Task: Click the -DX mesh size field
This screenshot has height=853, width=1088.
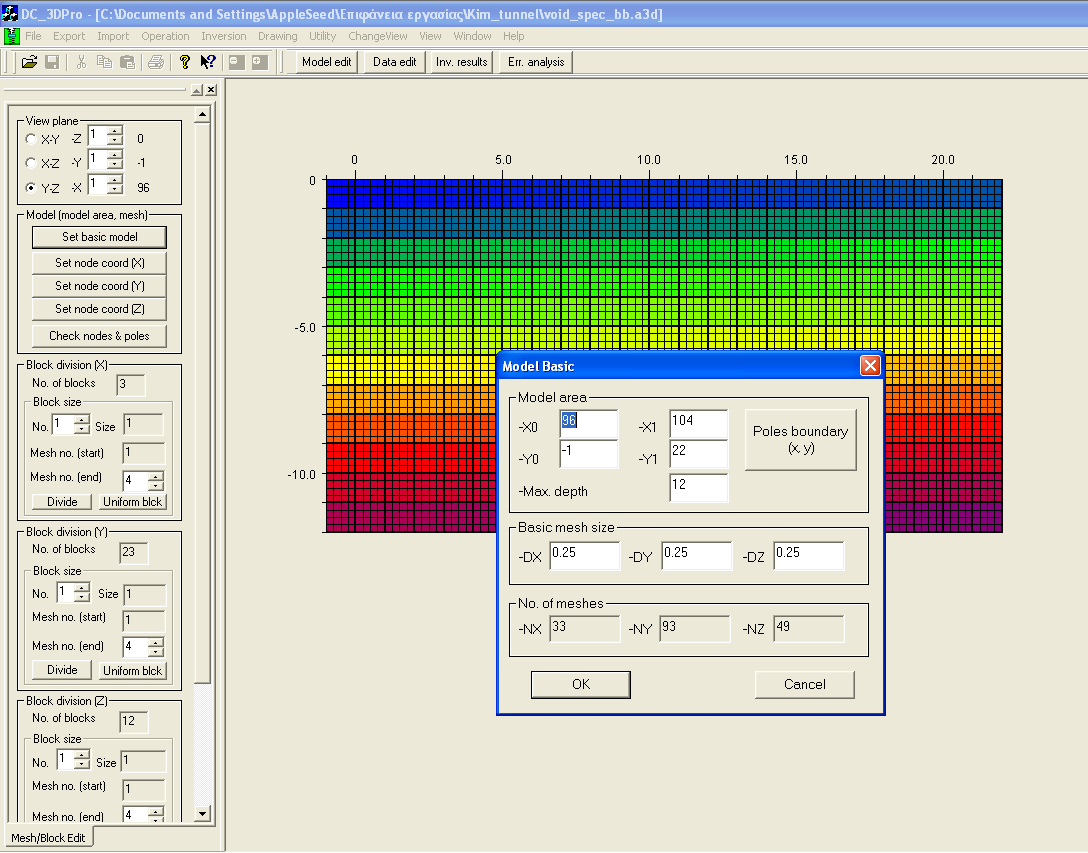Action: click(x=584, y=556)
